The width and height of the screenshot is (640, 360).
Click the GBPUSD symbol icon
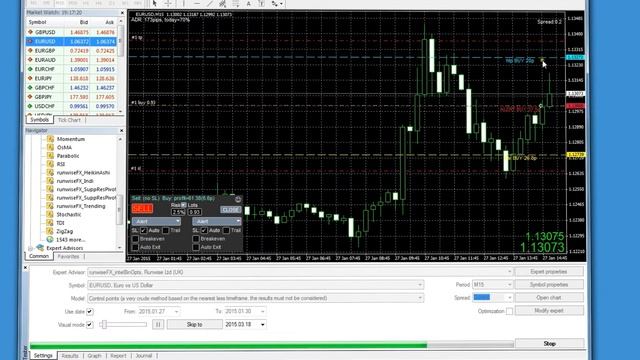[x=30, y=32]
